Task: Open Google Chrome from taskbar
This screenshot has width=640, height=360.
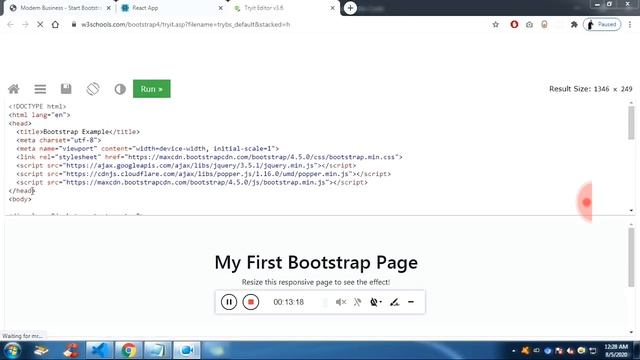Action: [x=129, y=351]
